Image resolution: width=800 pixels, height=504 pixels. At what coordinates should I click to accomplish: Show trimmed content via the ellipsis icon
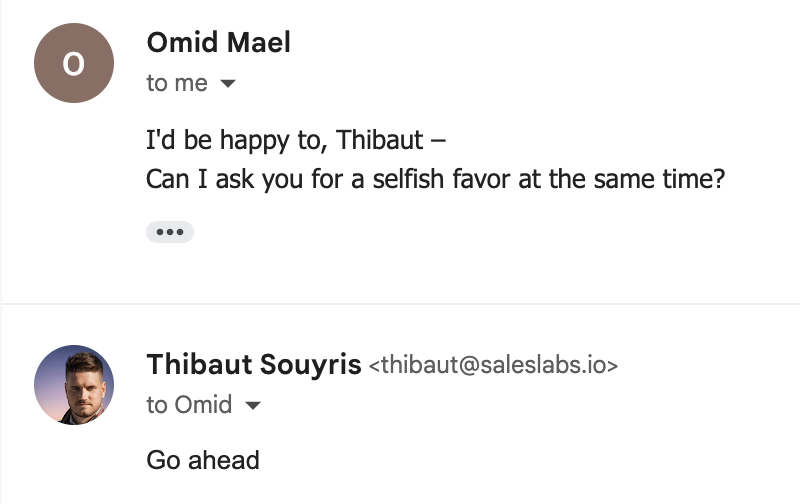pyautogui.click(x=169, y=232)
